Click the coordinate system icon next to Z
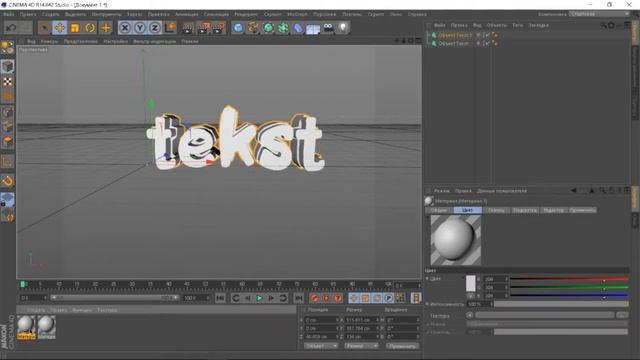The width and height of the screenshot is (640, 360). pos(170,28)
